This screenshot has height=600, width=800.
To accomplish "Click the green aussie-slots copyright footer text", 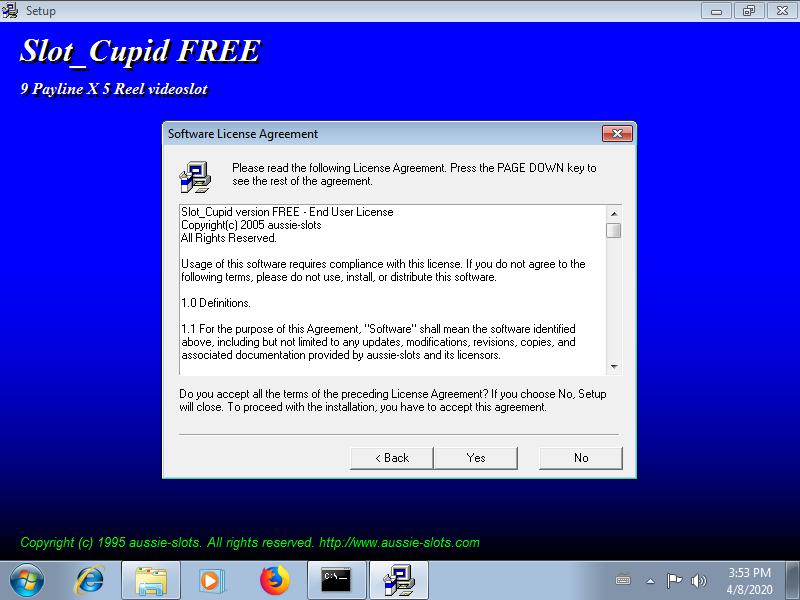I will [250, 542].
